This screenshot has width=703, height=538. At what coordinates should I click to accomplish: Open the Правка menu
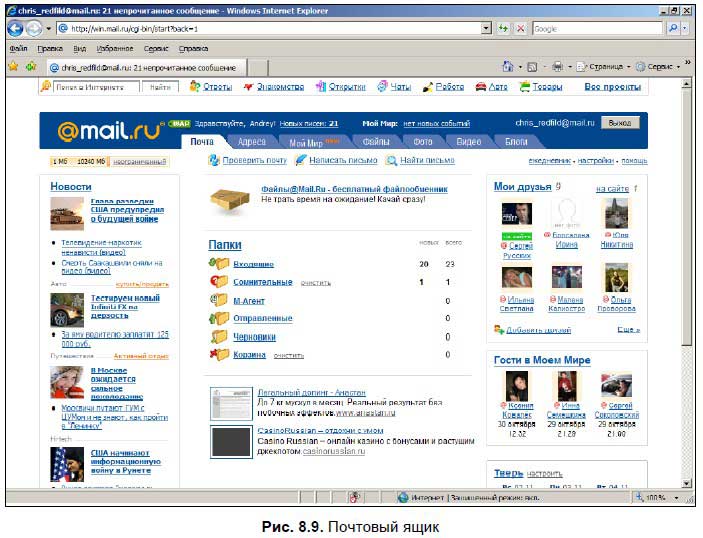(x=50, y=48)
